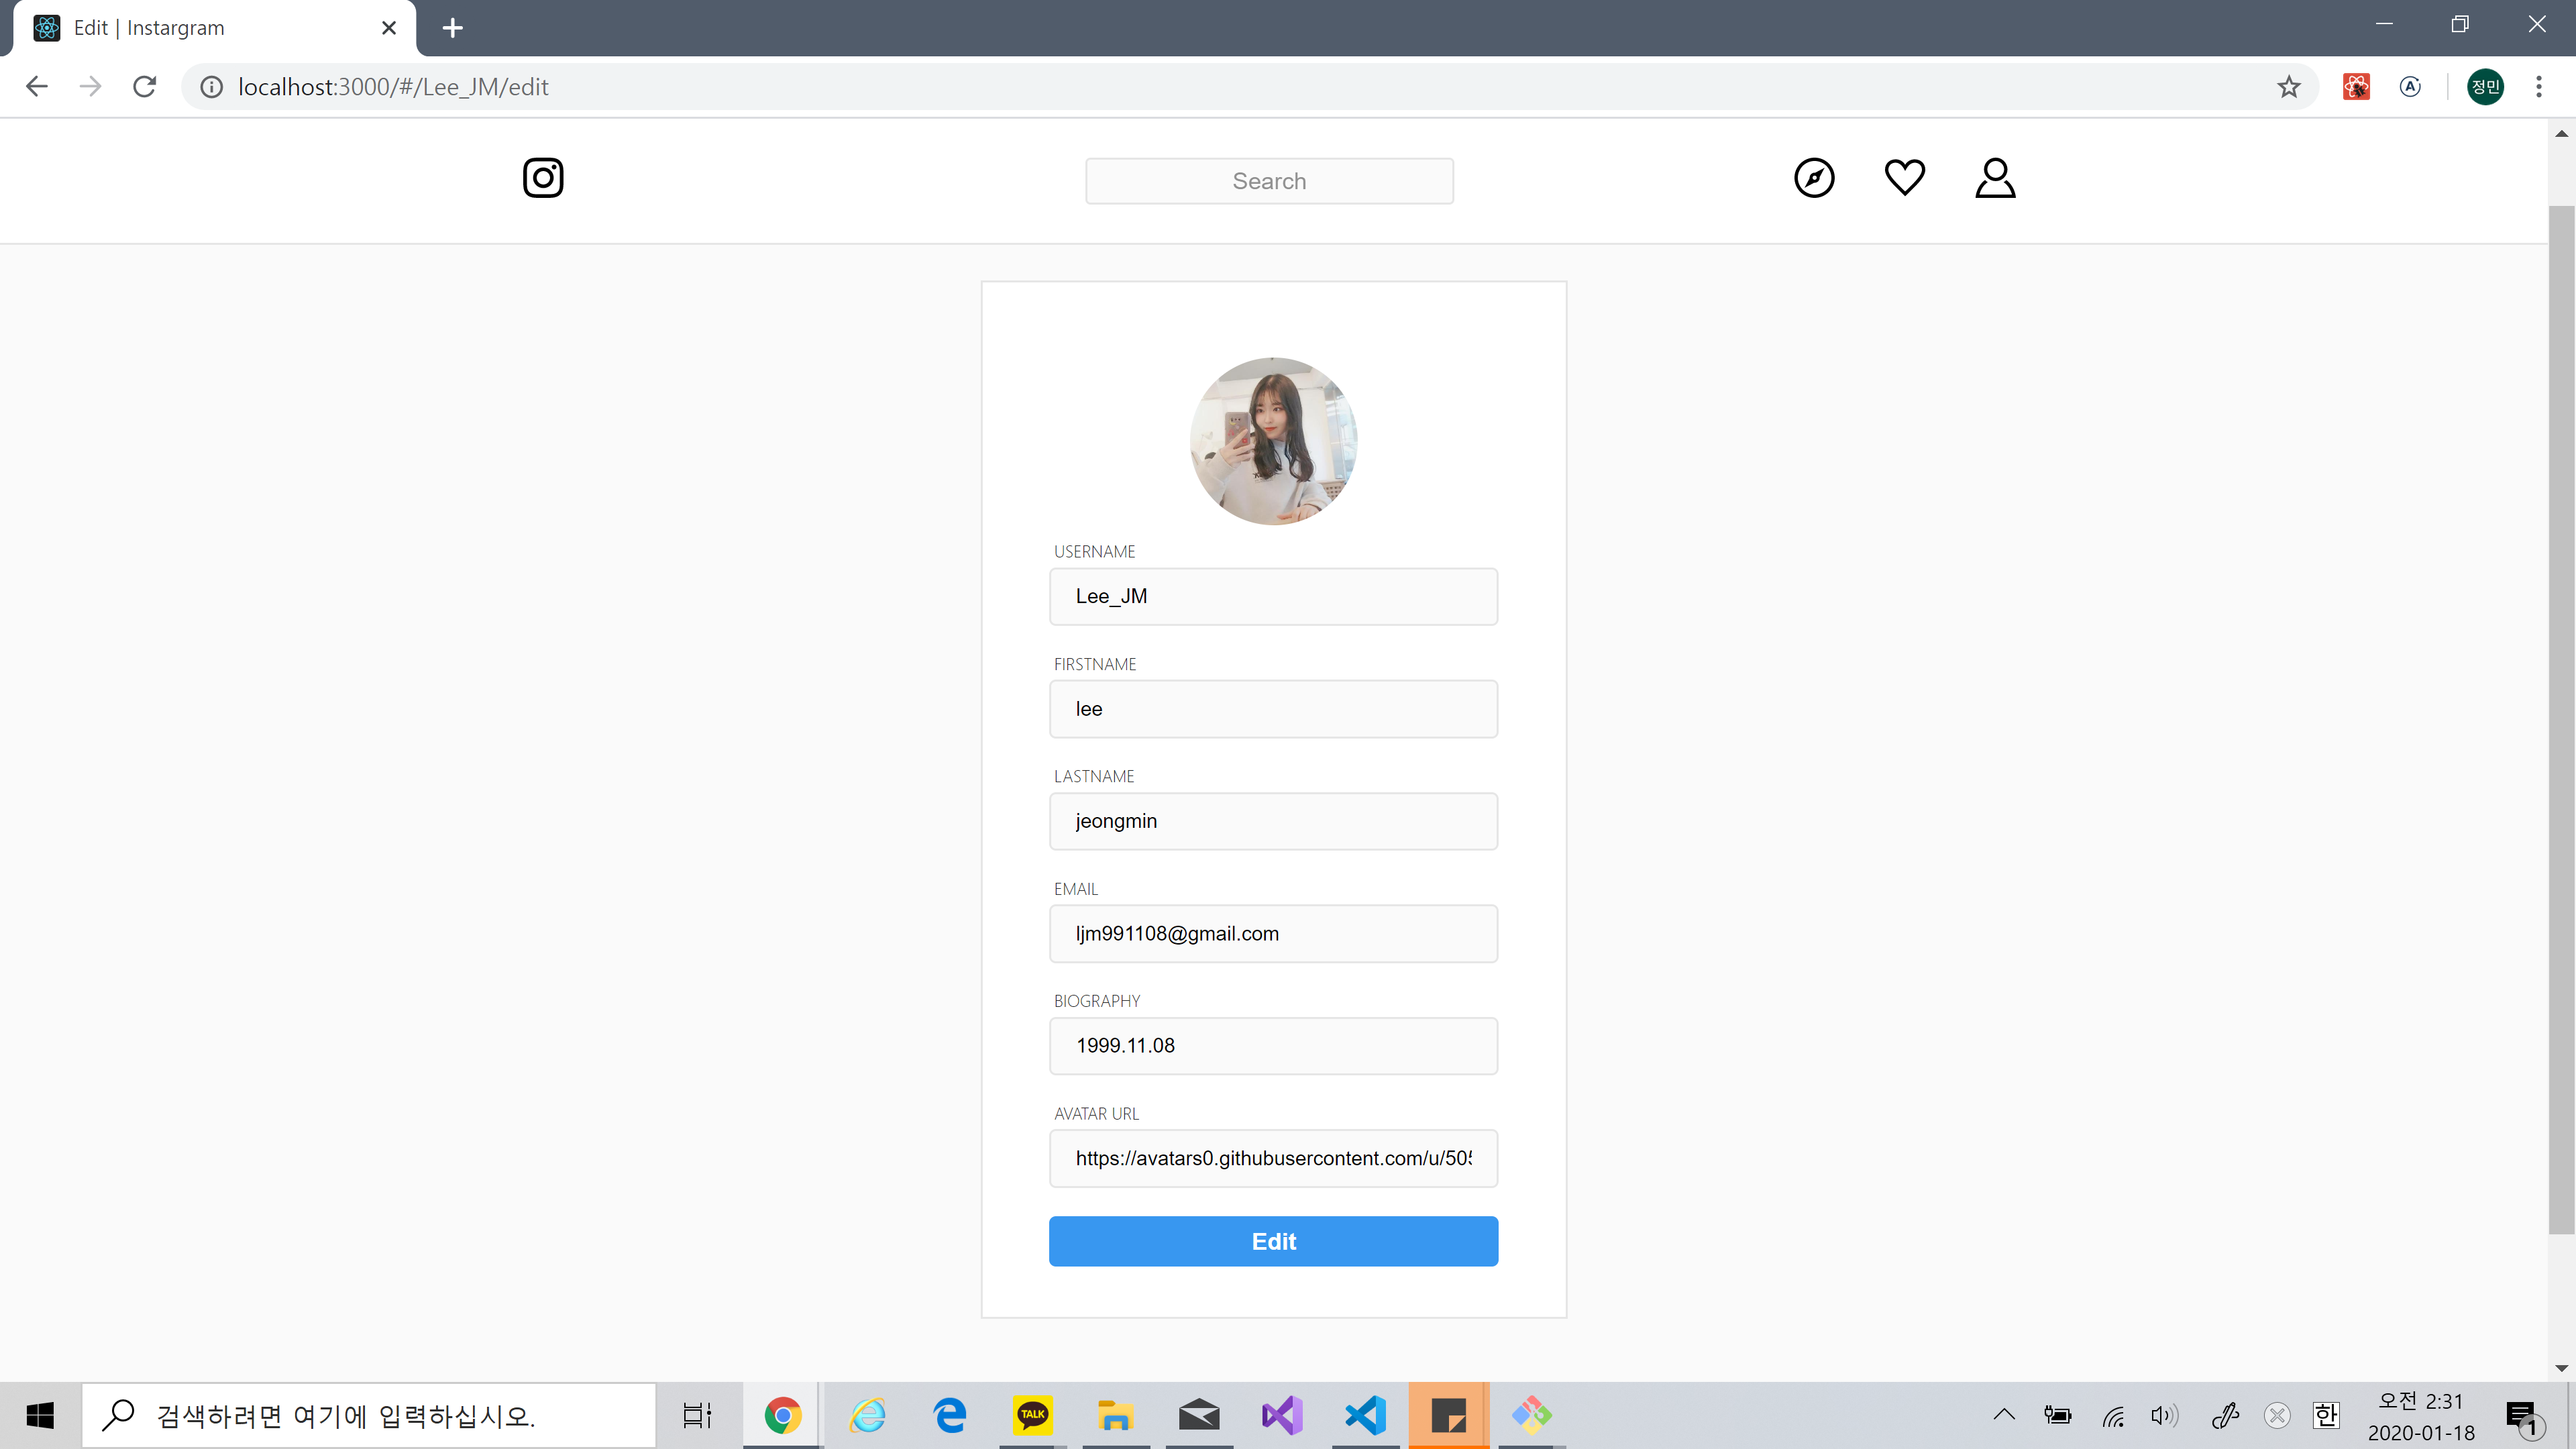Open Microsoft Edge from the taskbar

(949, 1415)
